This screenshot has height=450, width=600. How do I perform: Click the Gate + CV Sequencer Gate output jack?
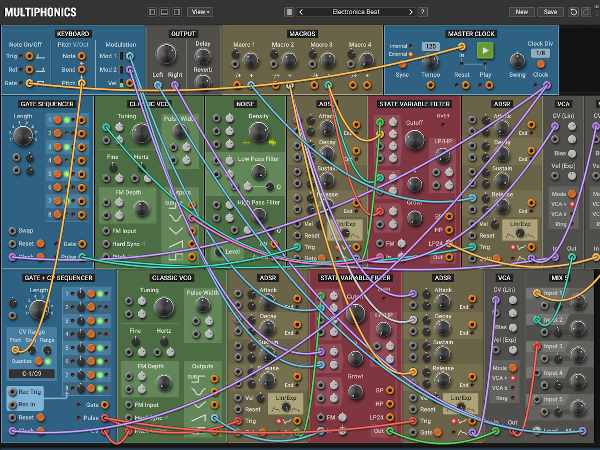(x=104, y=404)
